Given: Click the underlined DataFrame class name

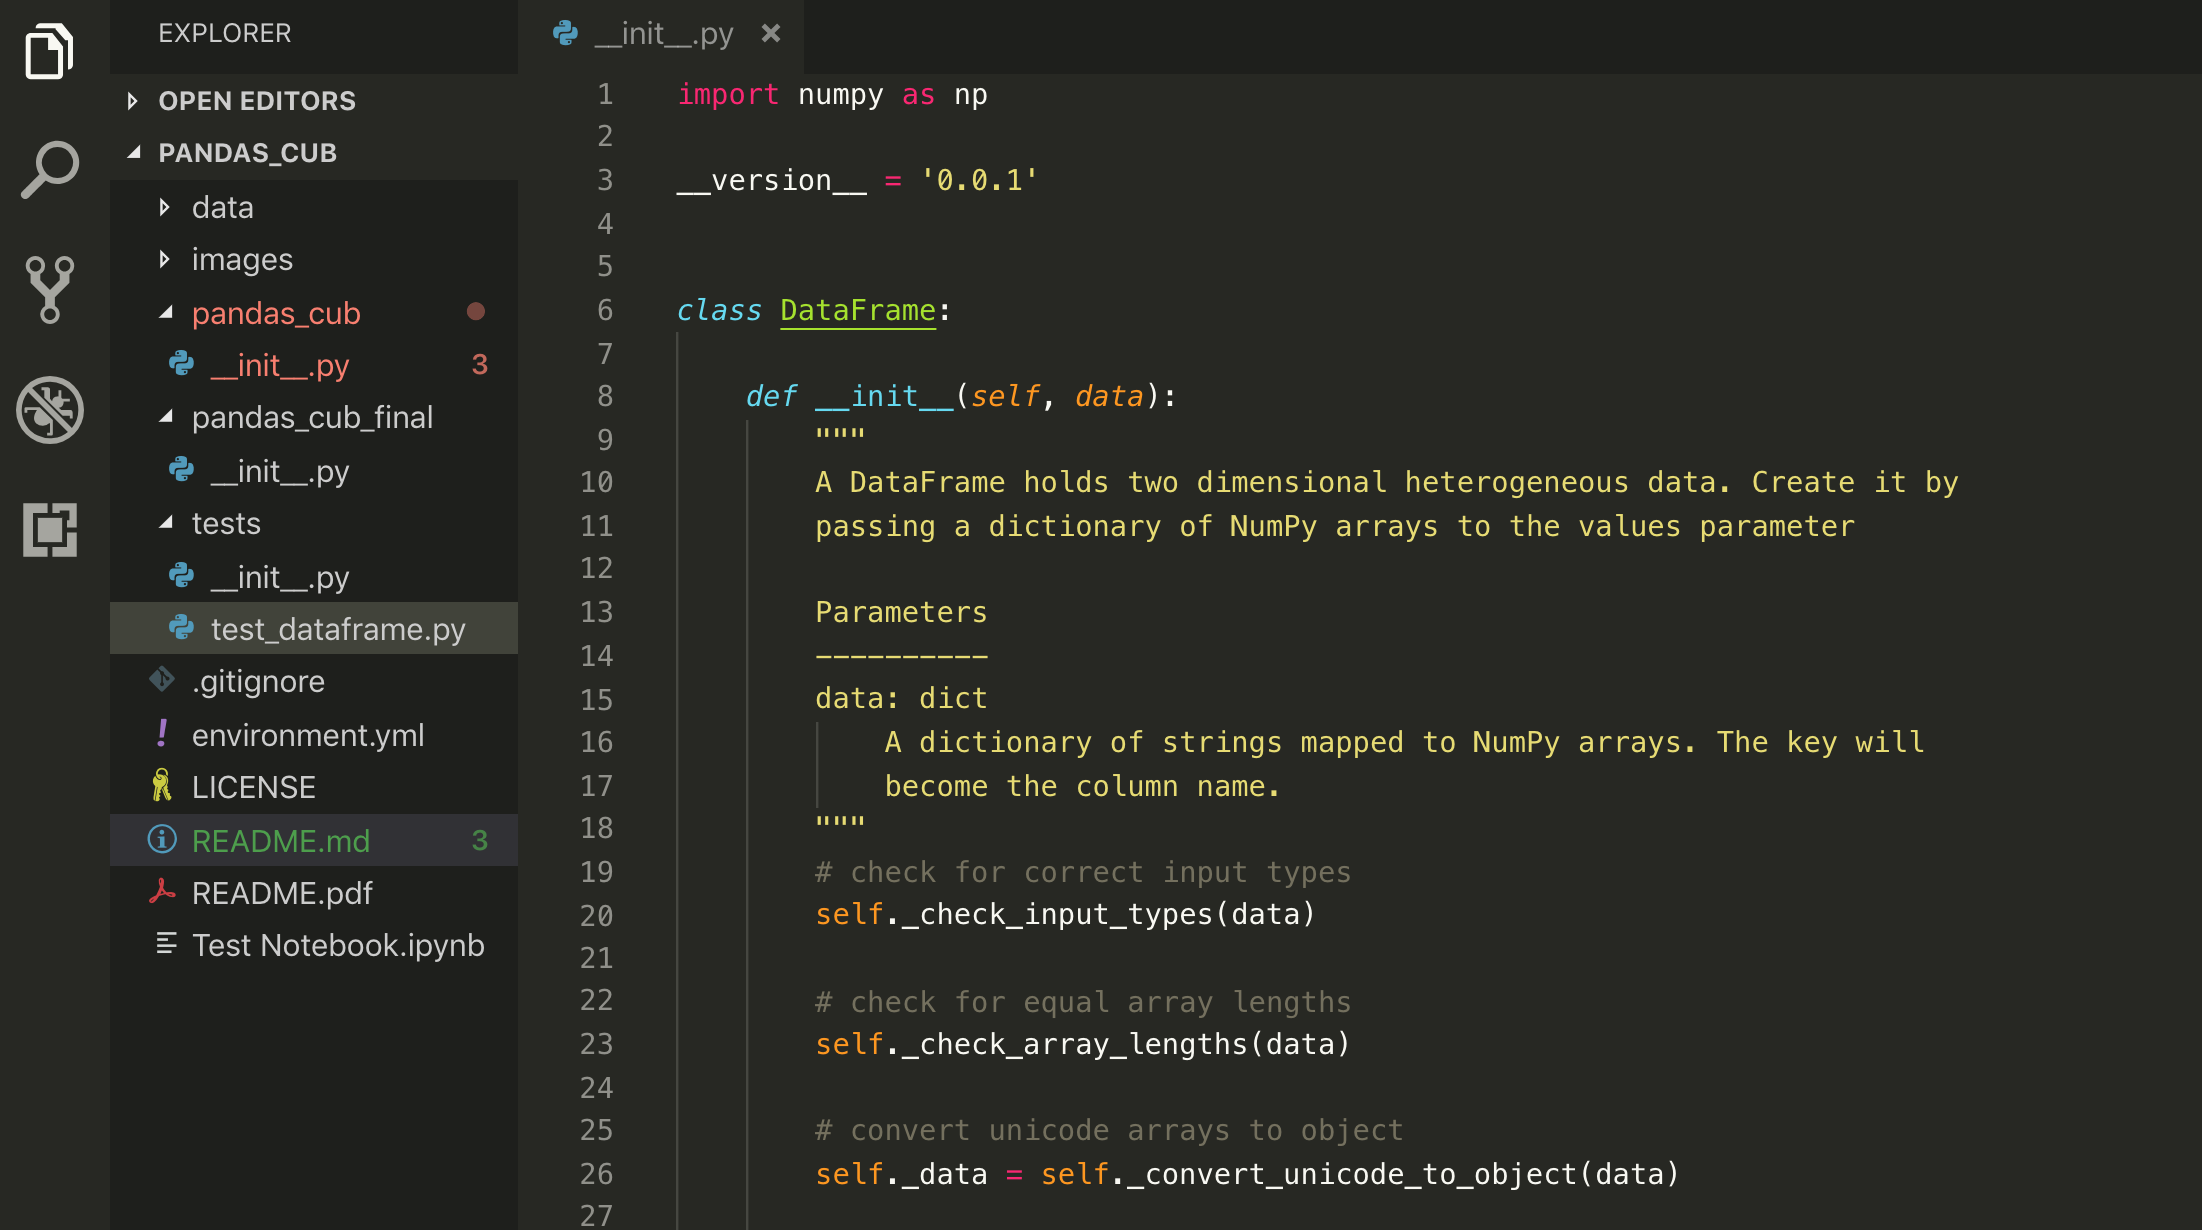Looking at the screenshot, I should pyautogui.click(x=856, y=310).
